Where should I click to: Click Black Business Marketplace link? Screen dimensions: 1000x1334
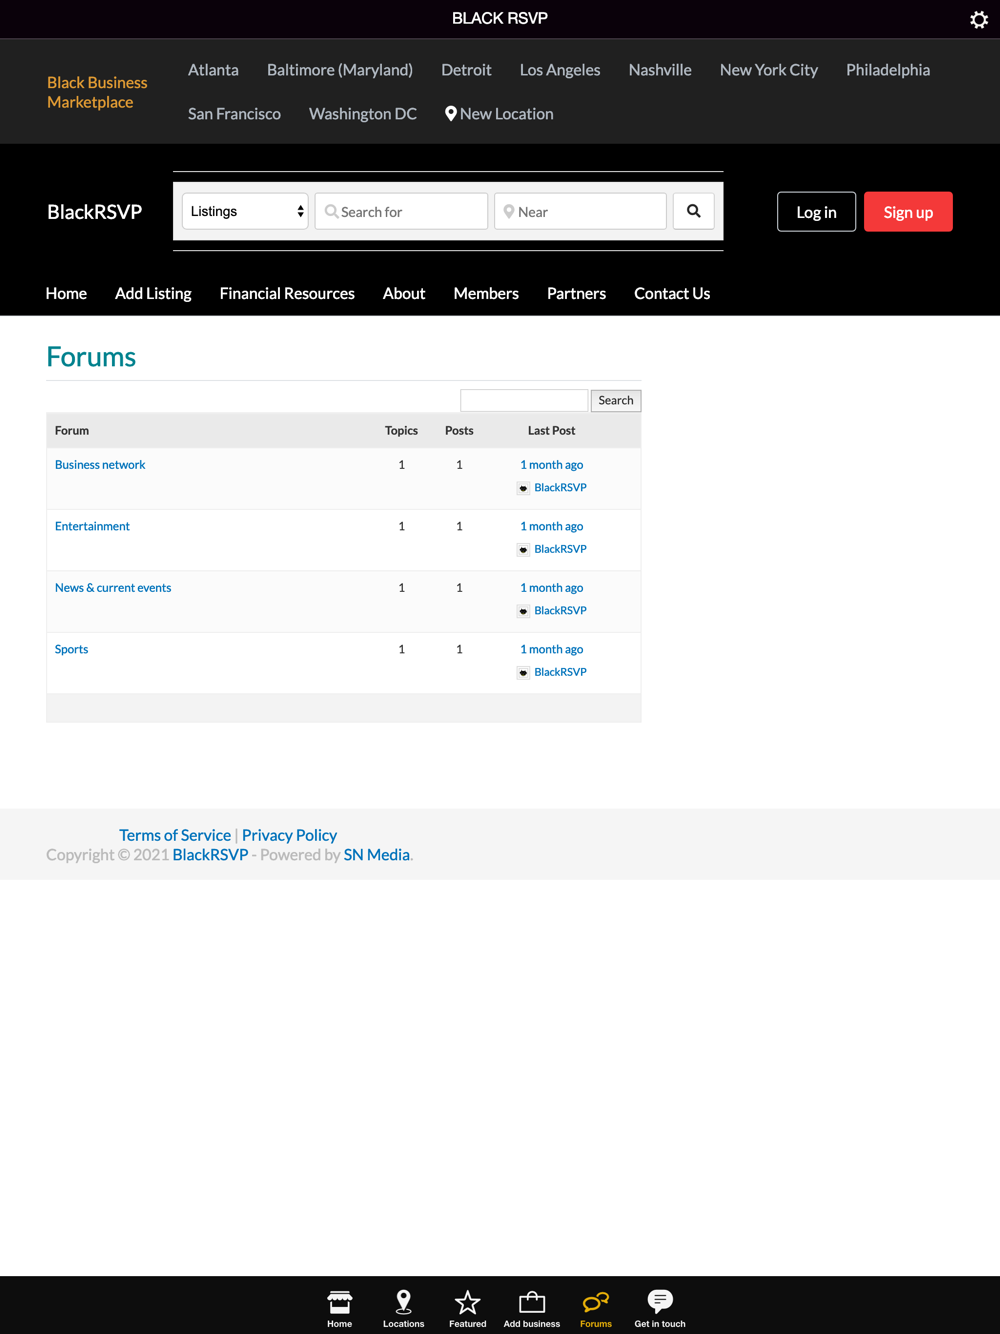pos(97,92)
